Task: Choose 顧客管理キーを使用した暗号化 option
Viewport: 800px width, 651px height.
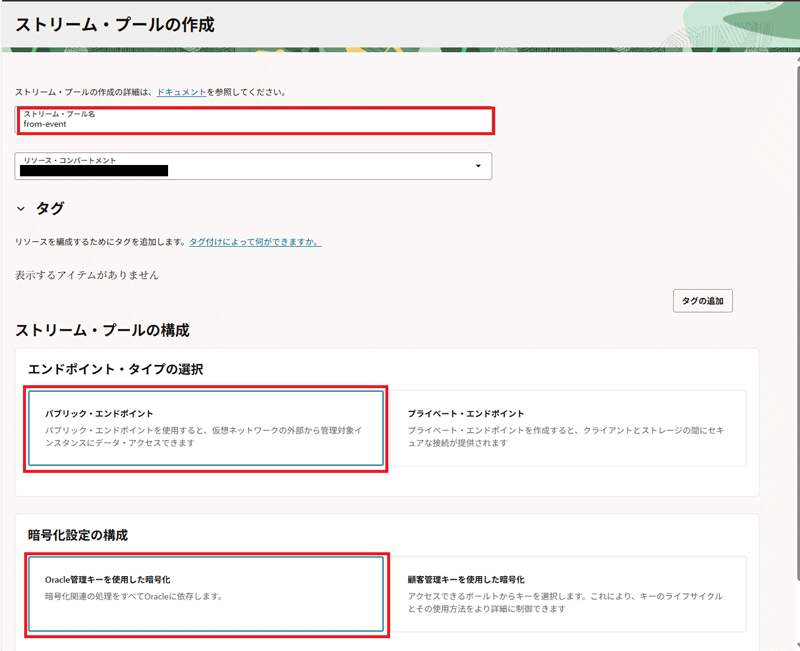Action: [x=567, y=595]
